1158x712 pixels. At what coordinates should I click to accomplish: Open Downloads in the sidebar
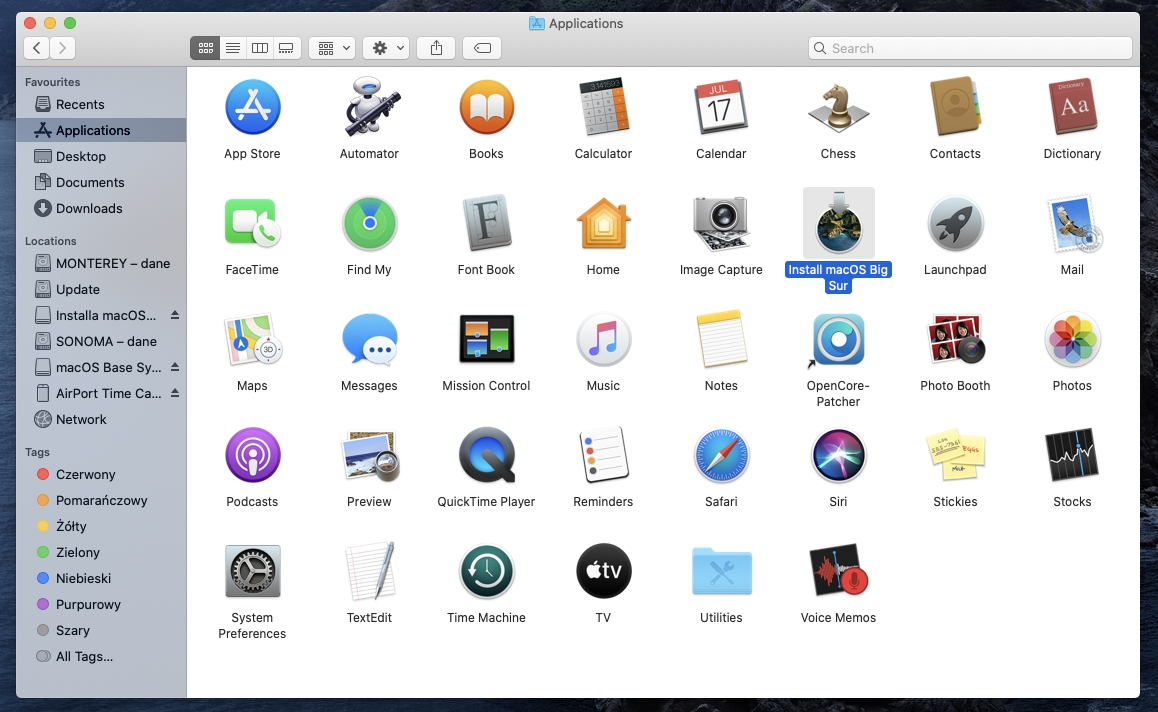(x=102, y=208)
